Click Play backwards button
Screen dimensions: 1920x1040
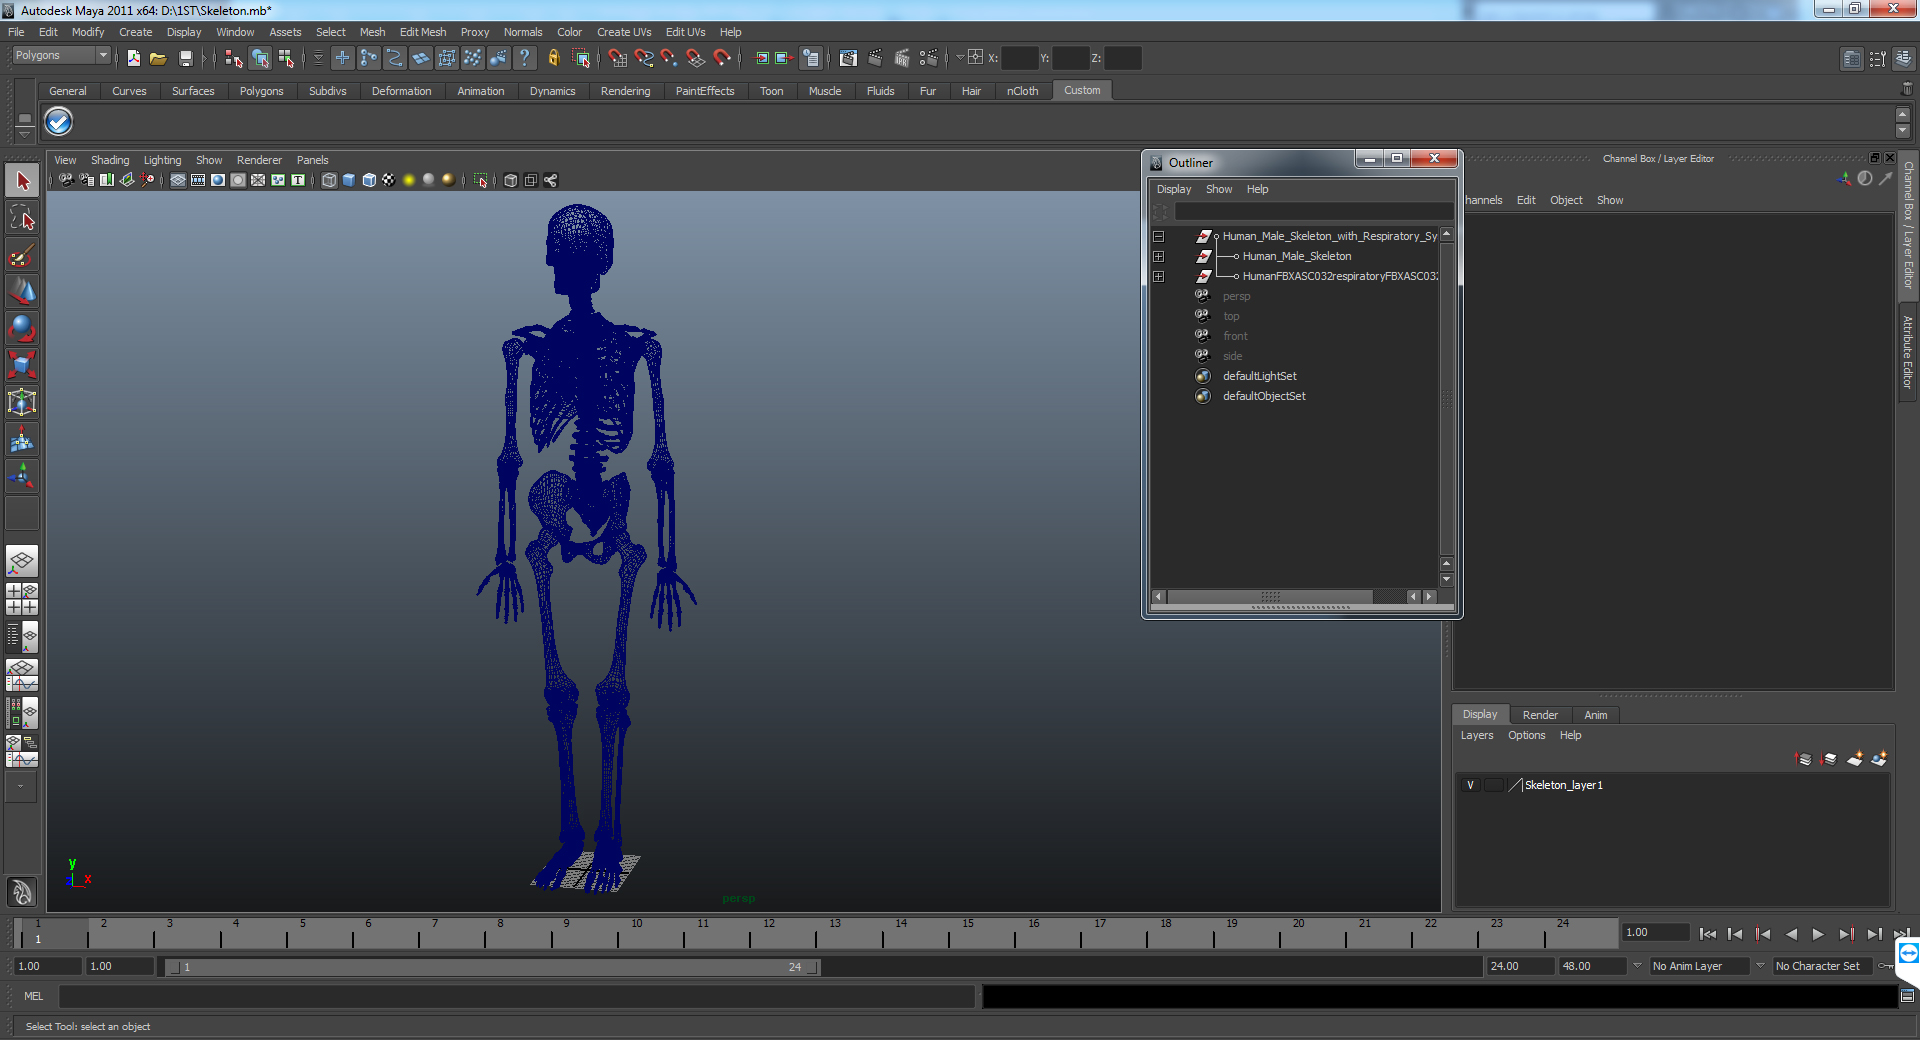(1791, 934)
